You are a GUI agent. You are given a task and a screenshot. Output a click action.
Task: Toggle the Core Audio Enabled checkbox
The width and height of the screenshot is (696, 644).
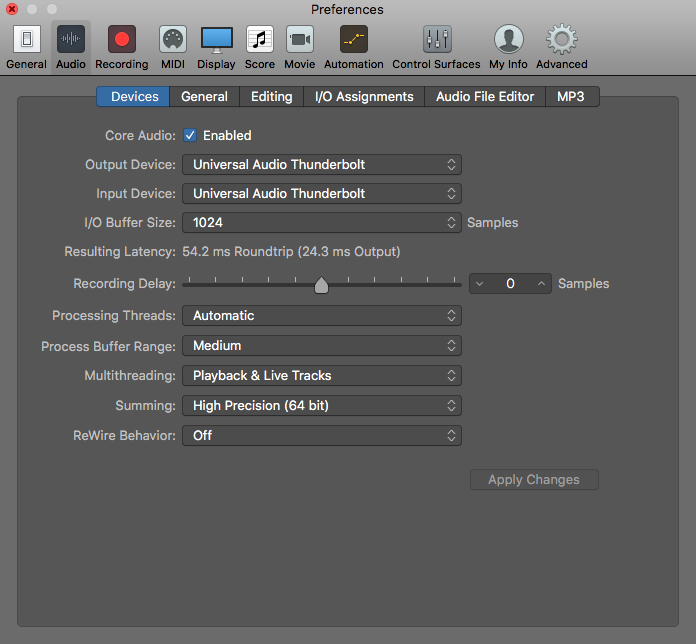tap(190, 135)
